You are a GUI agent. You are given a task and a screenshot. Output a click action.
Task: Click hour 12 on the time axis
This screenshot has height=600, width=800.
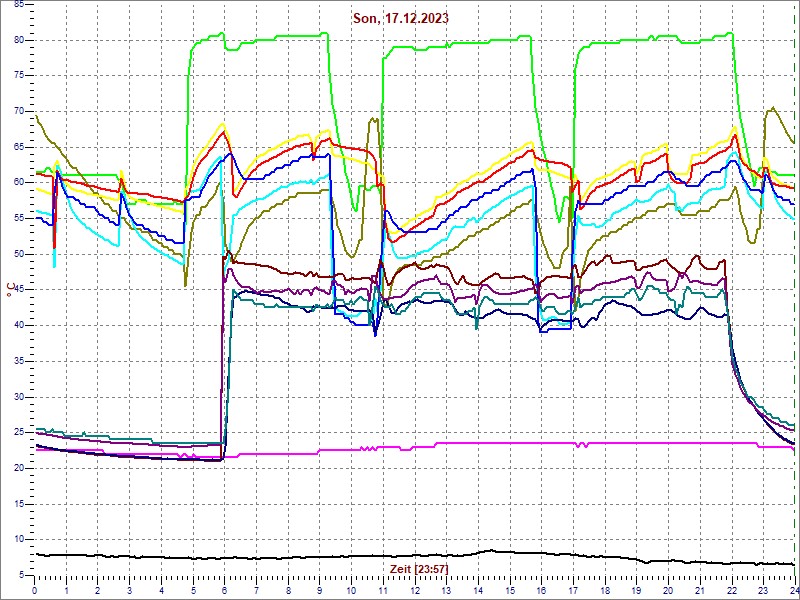point(415,589)
